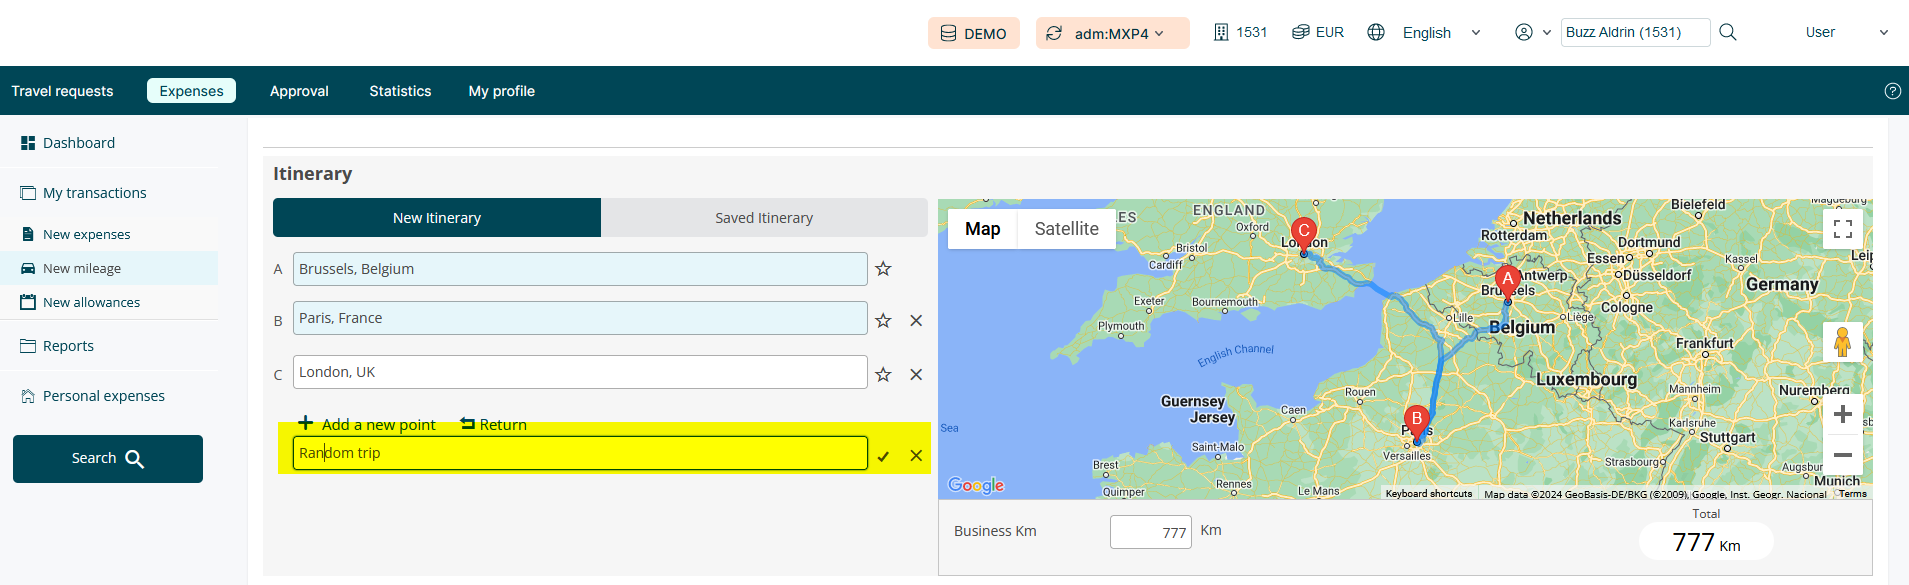
Task: Click the magnifier icon beside user field
Action: coord(1727,32)
